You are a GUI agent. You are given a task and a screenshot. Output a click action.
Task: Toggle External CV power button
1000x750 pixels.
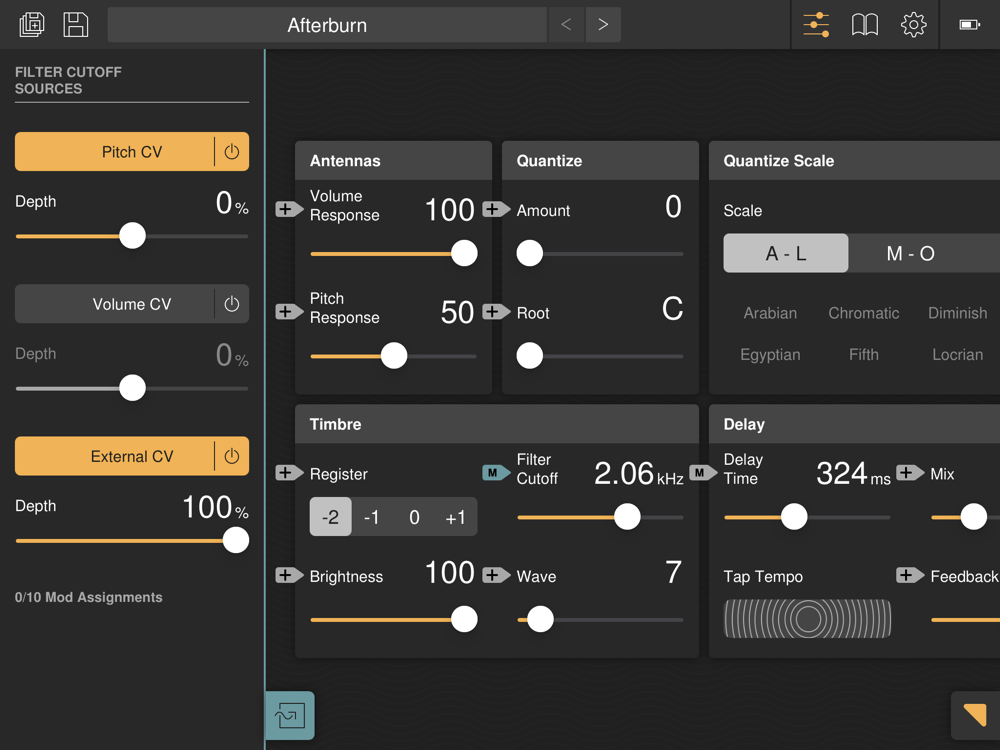tap(232, 457)
